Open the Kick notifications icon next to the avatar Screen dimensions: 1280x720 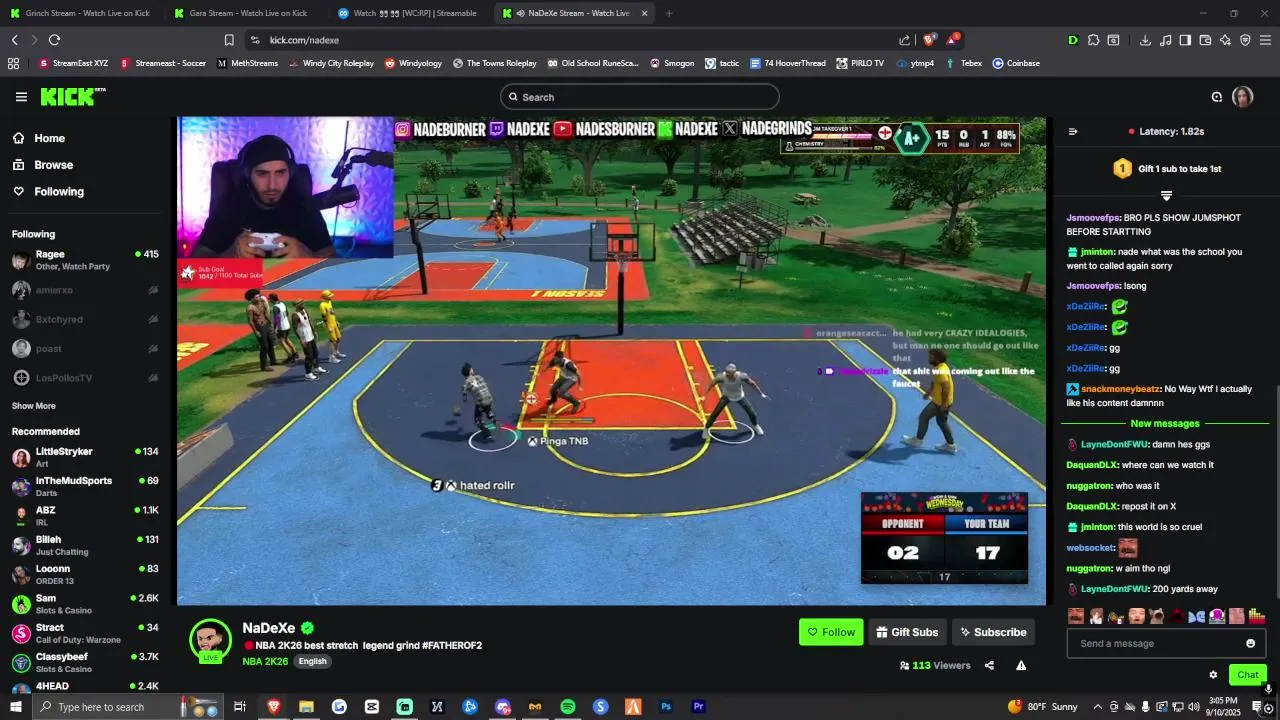1217,97
